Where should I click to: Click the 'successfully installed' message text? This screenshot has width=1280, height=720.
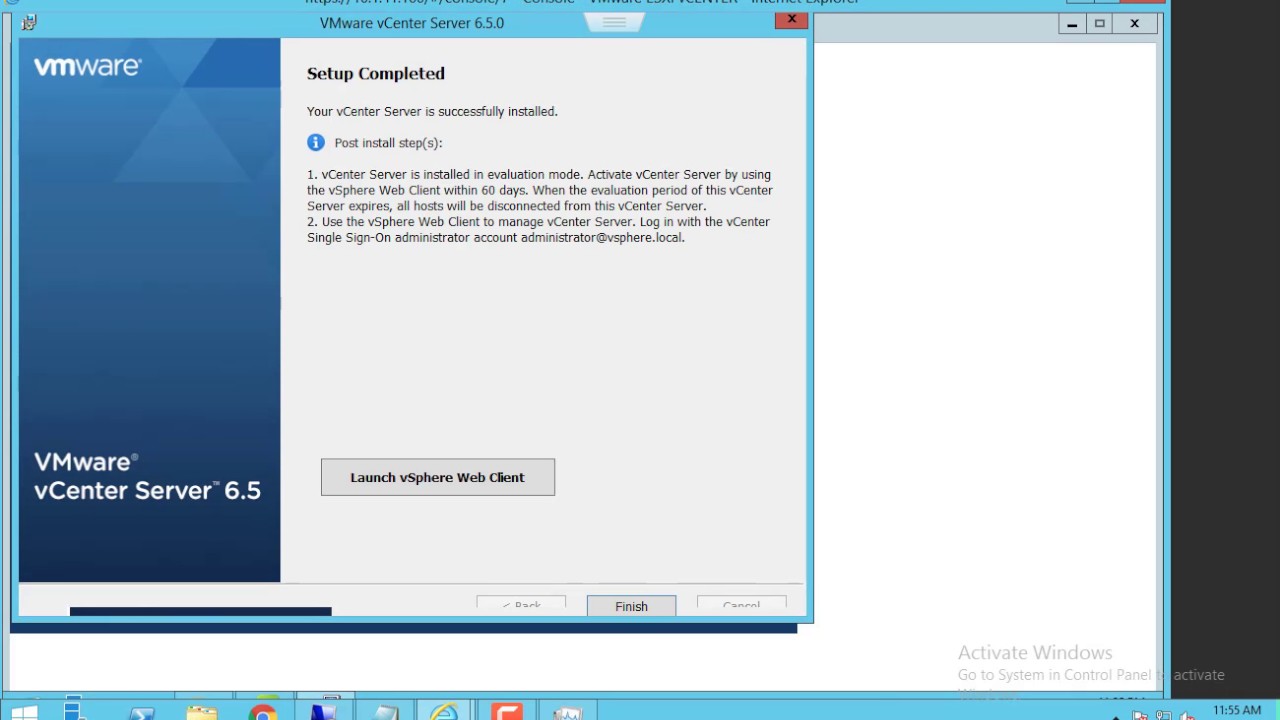coord(432,111)
